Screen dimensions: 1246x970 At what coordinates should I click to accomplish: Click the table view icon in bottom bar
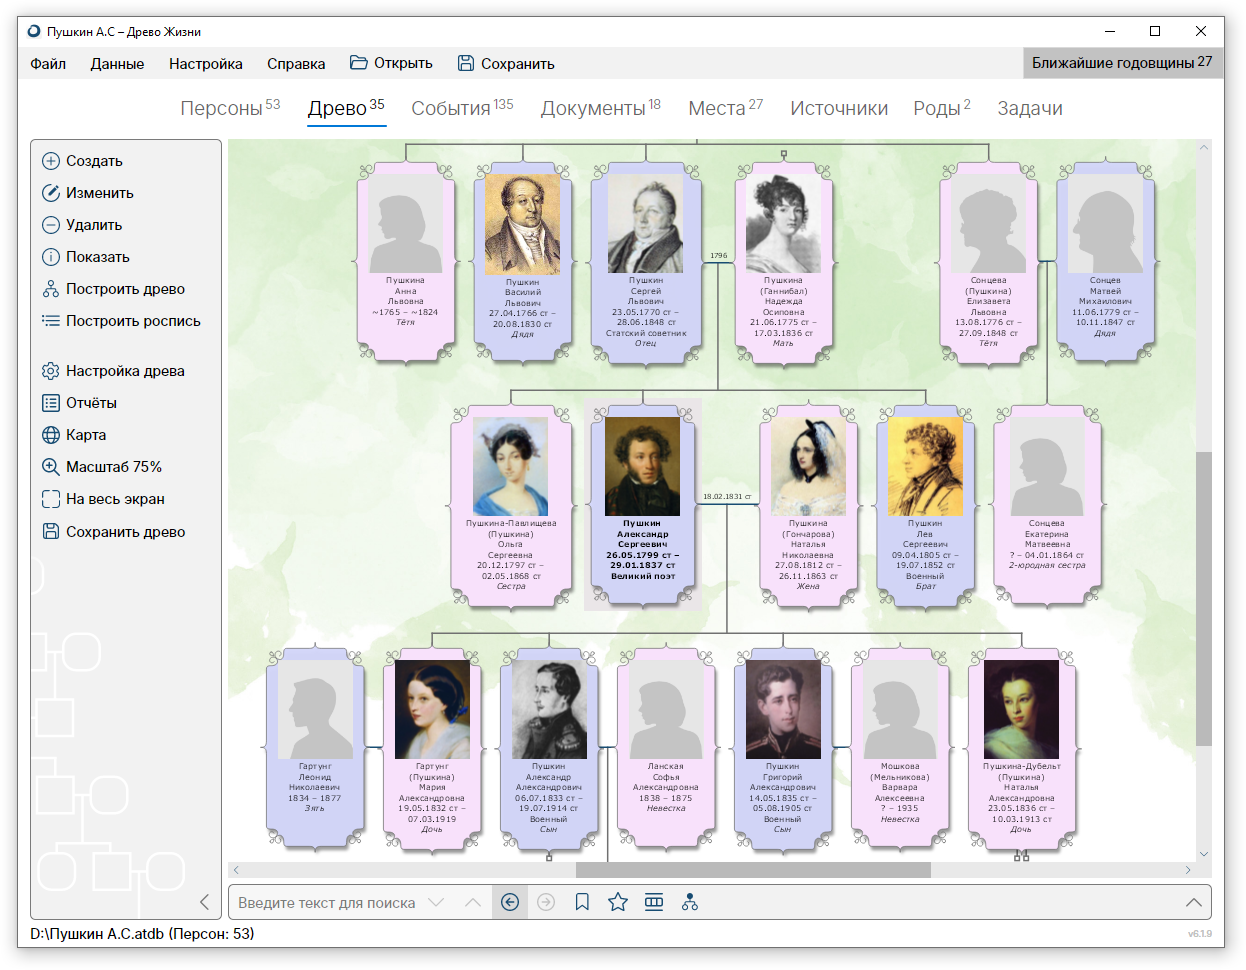coord(654,902)
